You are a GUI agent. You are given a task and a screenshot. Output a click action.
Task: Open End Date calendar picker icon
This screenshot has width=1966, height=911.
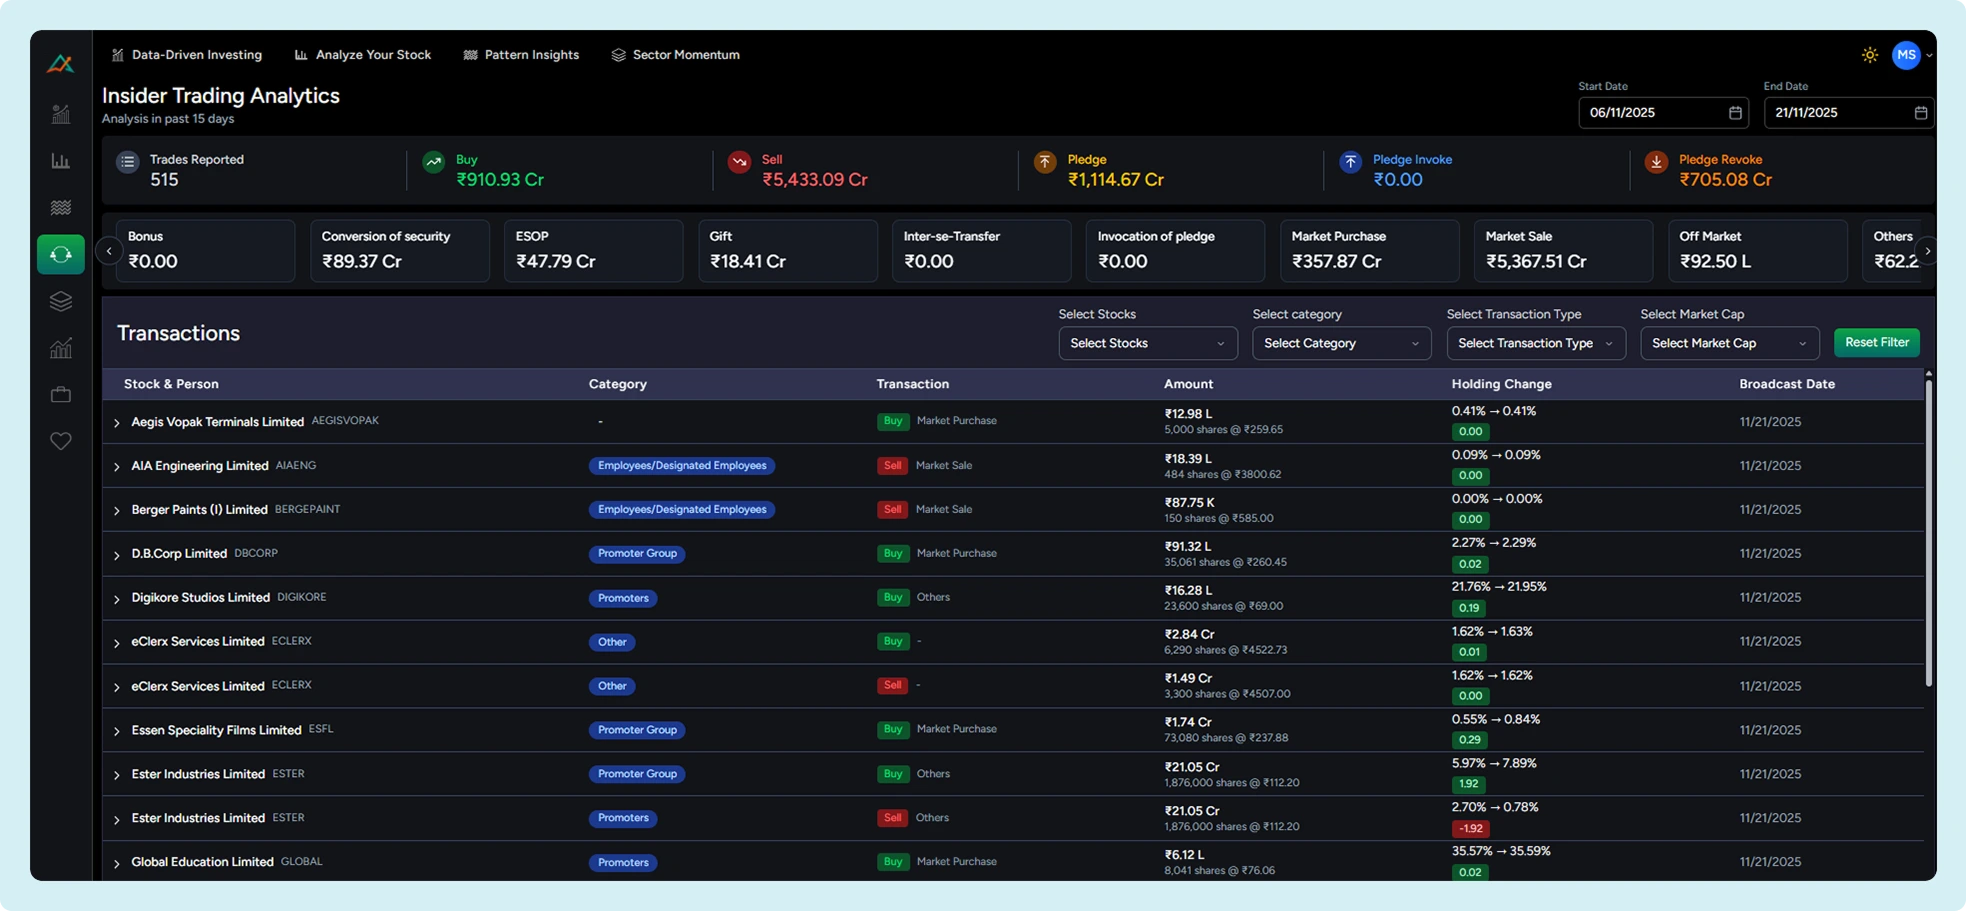pos(1920,113)
